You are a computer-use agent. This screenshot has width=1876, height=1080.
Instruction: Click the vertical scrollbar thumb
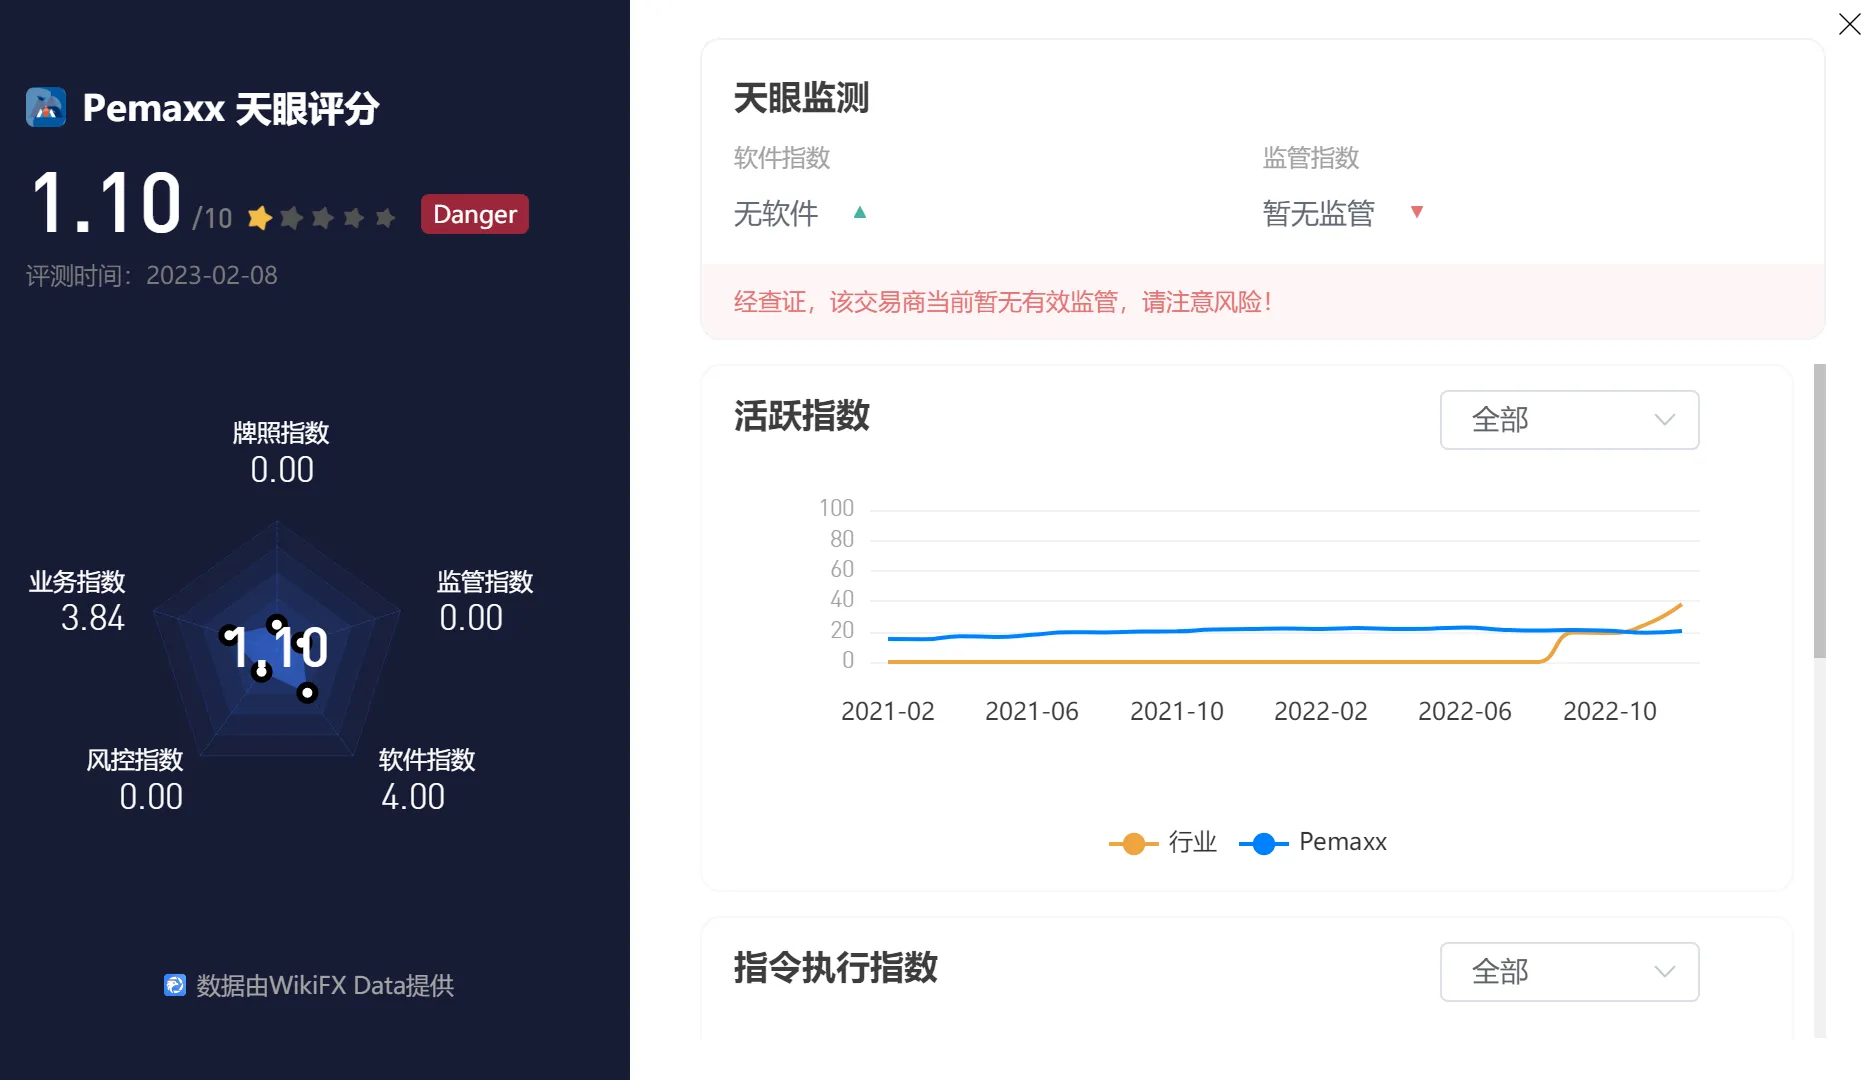[x=1820, y=510]
